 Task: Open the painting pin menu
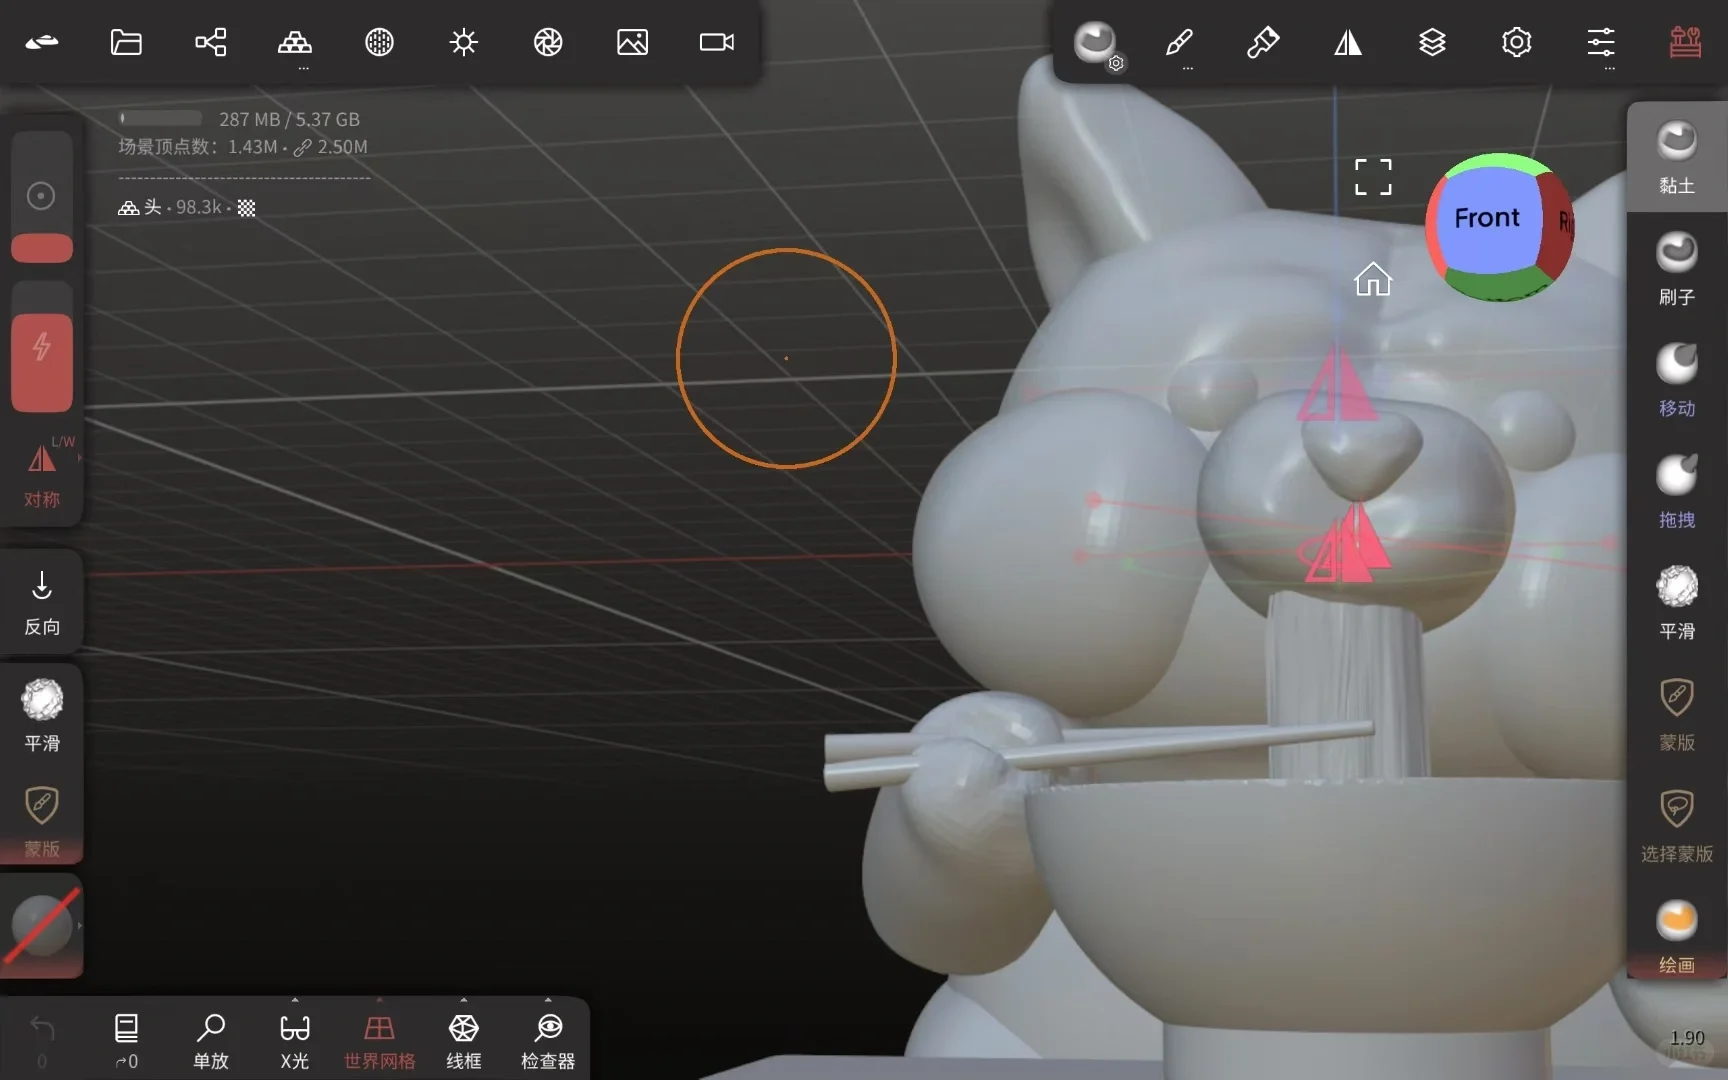tap(1263, 42)
